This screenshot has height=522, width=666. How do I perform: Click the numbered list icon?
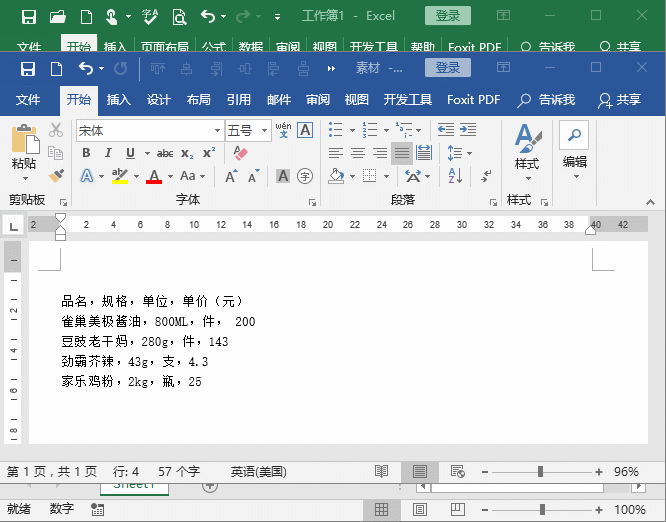point(370,130)
